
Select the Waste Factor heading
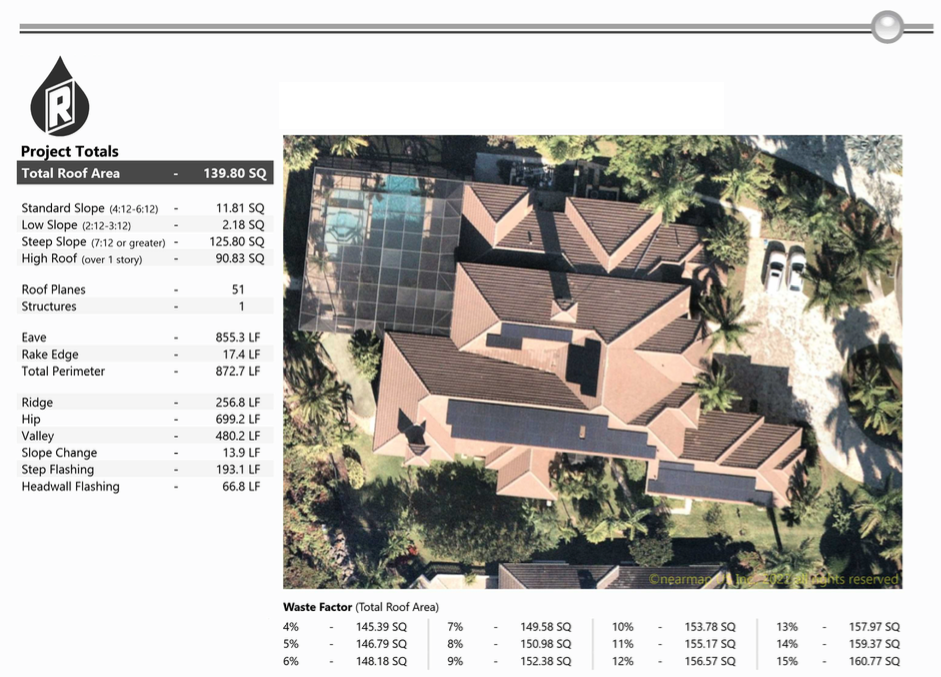pos(317,607)
